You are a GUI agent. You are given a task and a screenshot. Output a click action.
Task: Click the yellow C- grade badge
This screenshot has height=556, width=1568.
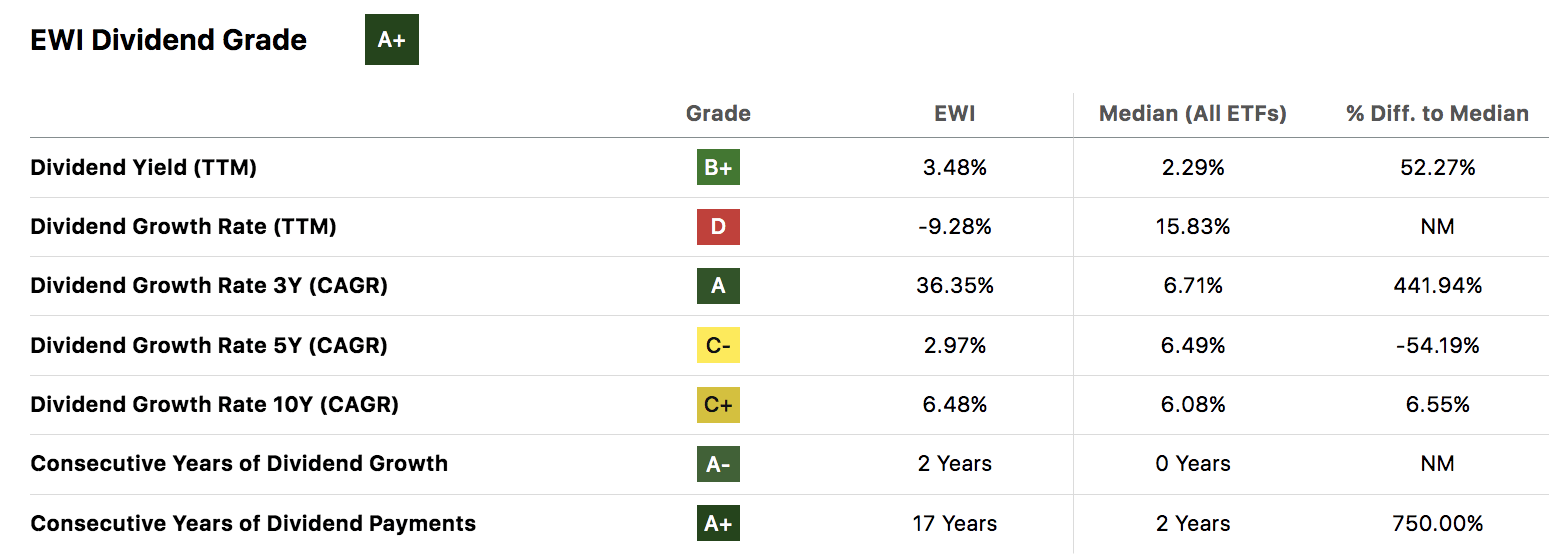[718, 345]
